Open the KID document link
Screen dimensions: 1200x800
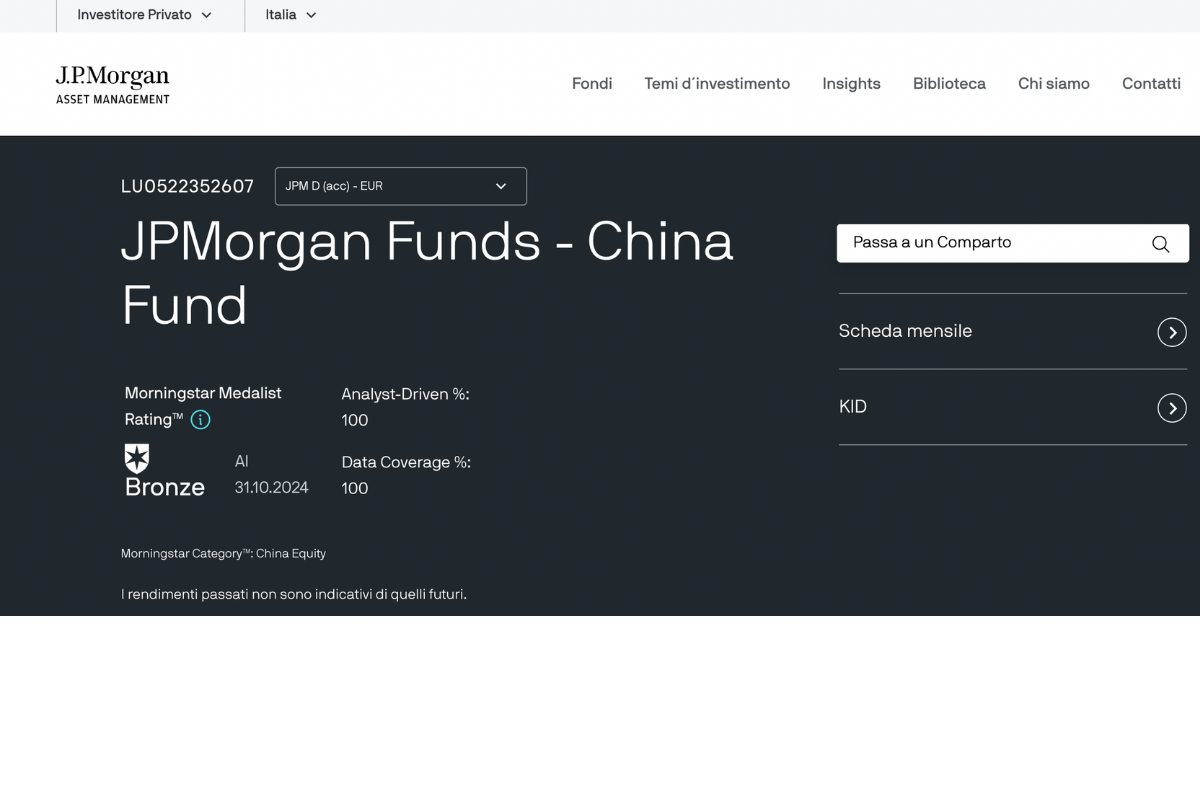click(x=853, y=407)
